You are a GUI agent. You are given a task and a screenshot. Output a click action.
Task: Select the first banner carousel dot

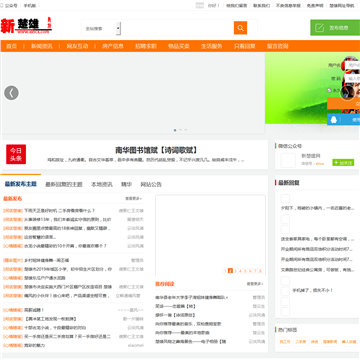coord(175,130)
